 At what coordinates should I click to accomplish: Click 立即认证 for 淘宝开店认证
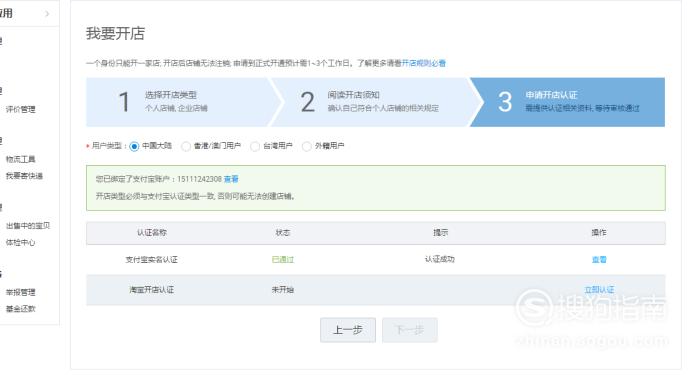pyautogui.click(x=599, y=289)
